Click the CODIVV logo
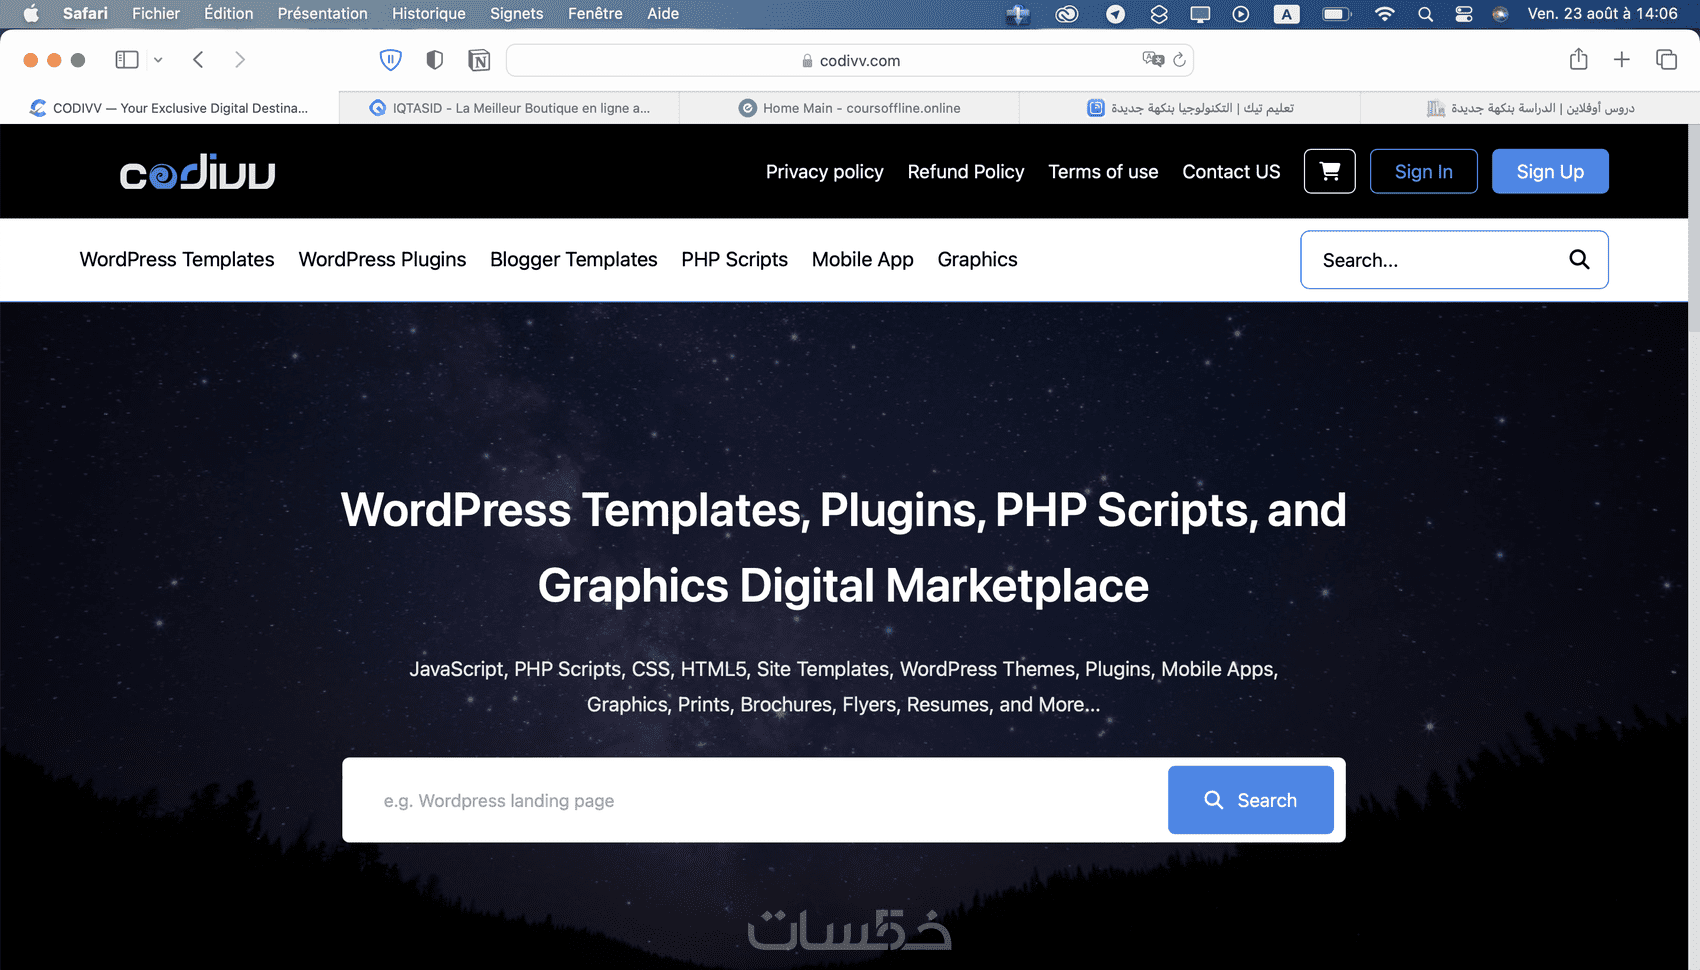The height and width of the screenshot is (970, 1700). pyautogui.click(x=197, y=172)
